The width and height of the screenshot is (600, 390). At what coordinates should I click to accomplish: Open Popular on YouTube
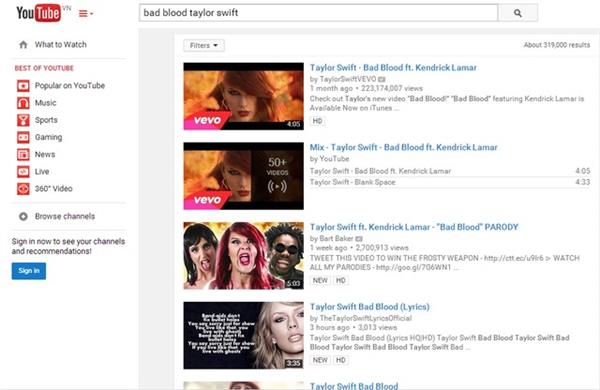pyautogui.click(x=70, y=86)
